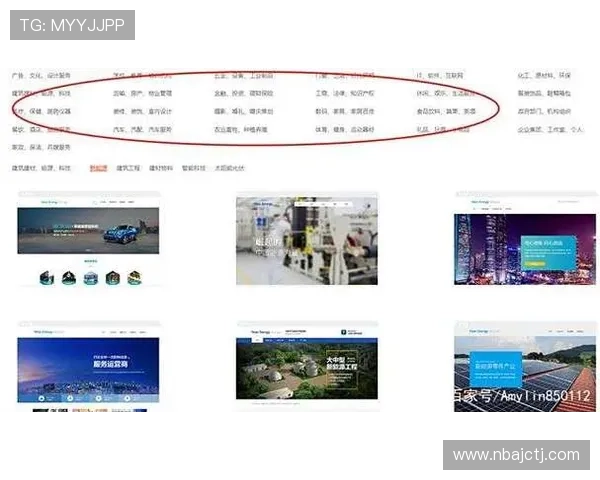
Task: Select the 食品饮料、蔬果、茶酒 category
Action: point(446,111)
